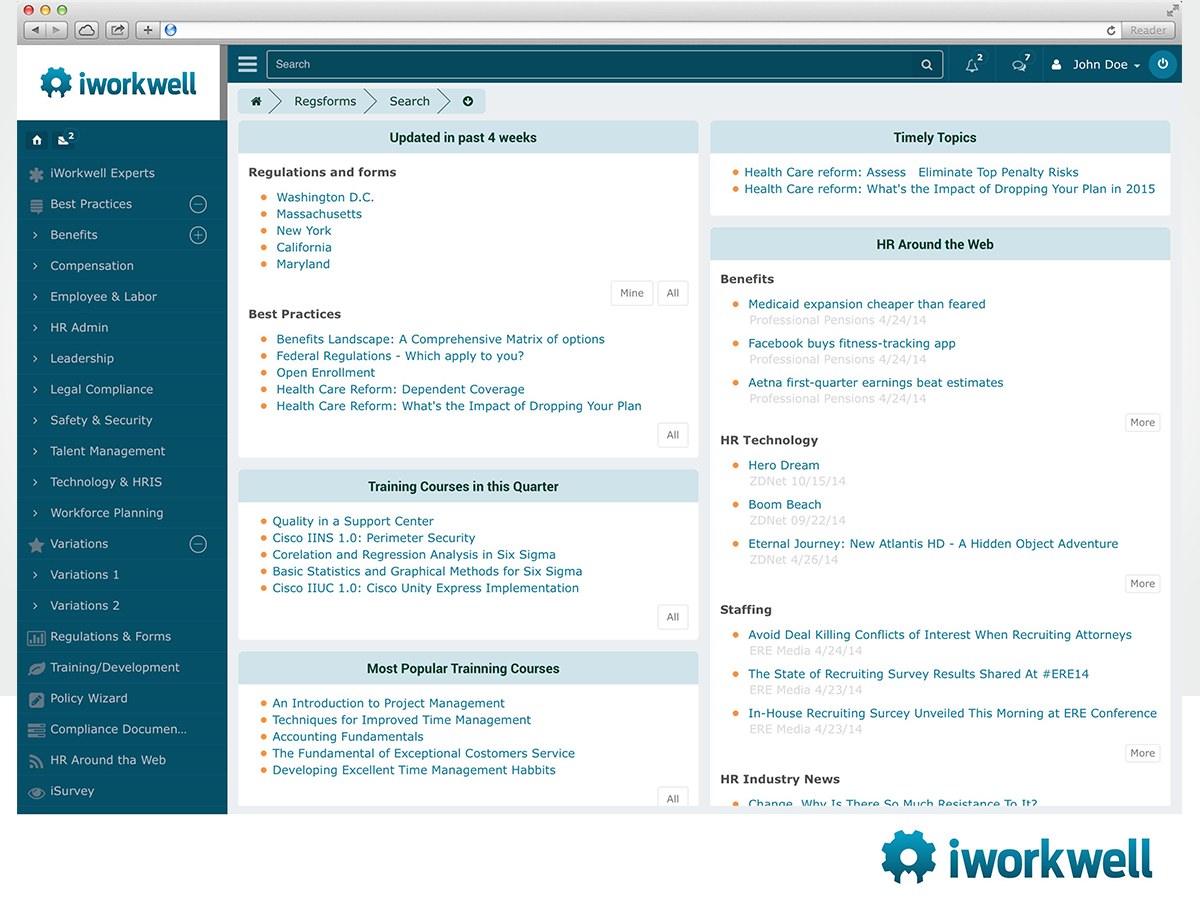Select the home icon in the sidebar
The width and height of the screenshot is (1200, 900).
tap(36, 140)
